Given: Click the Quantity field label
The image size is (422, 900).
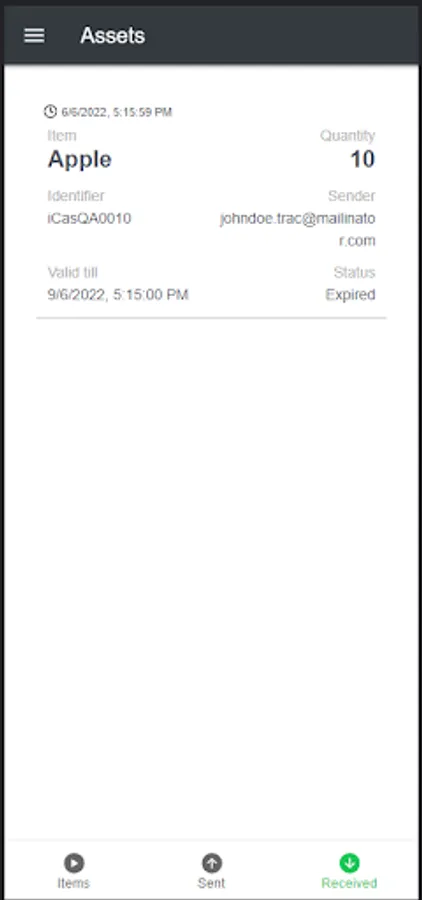Looking at the screenshot, I should [x=347, y=136].
